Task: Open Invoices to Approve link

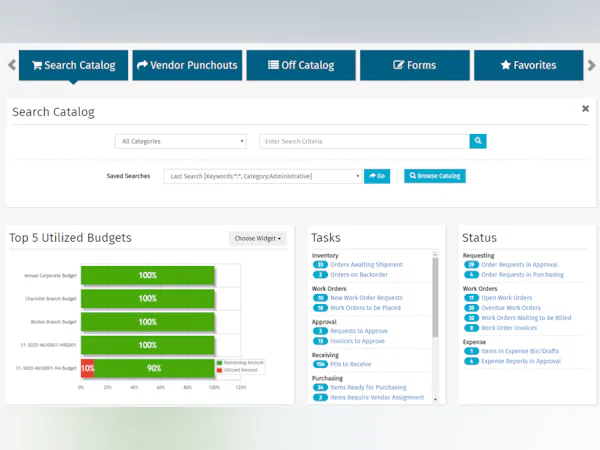Action: pos(357,341)
